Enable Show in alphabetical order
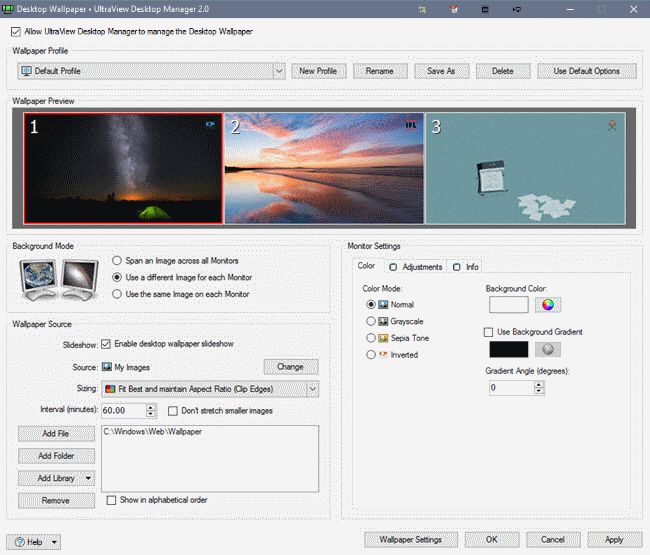The width and height of the screenshot is (650, 555). (x=111, y=500)
